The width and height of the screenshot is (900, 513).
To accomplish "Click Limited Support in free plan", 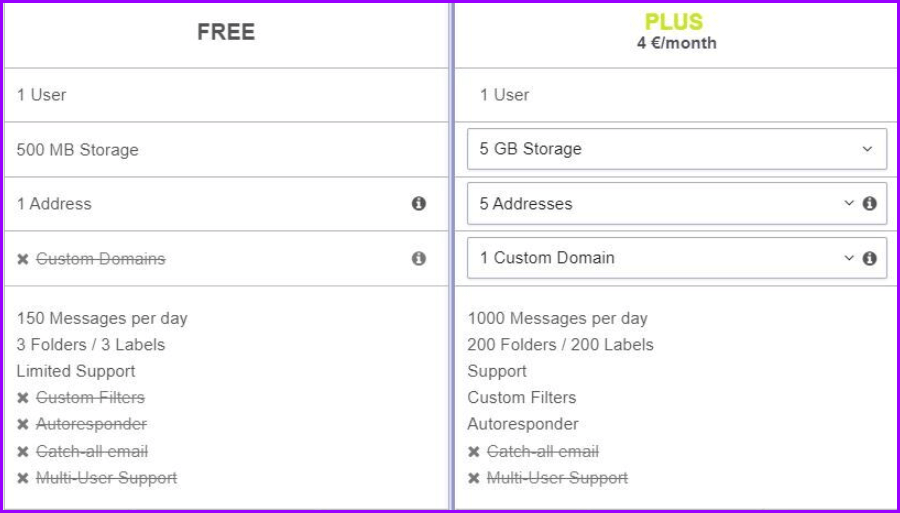I will (x=76, y=371).
